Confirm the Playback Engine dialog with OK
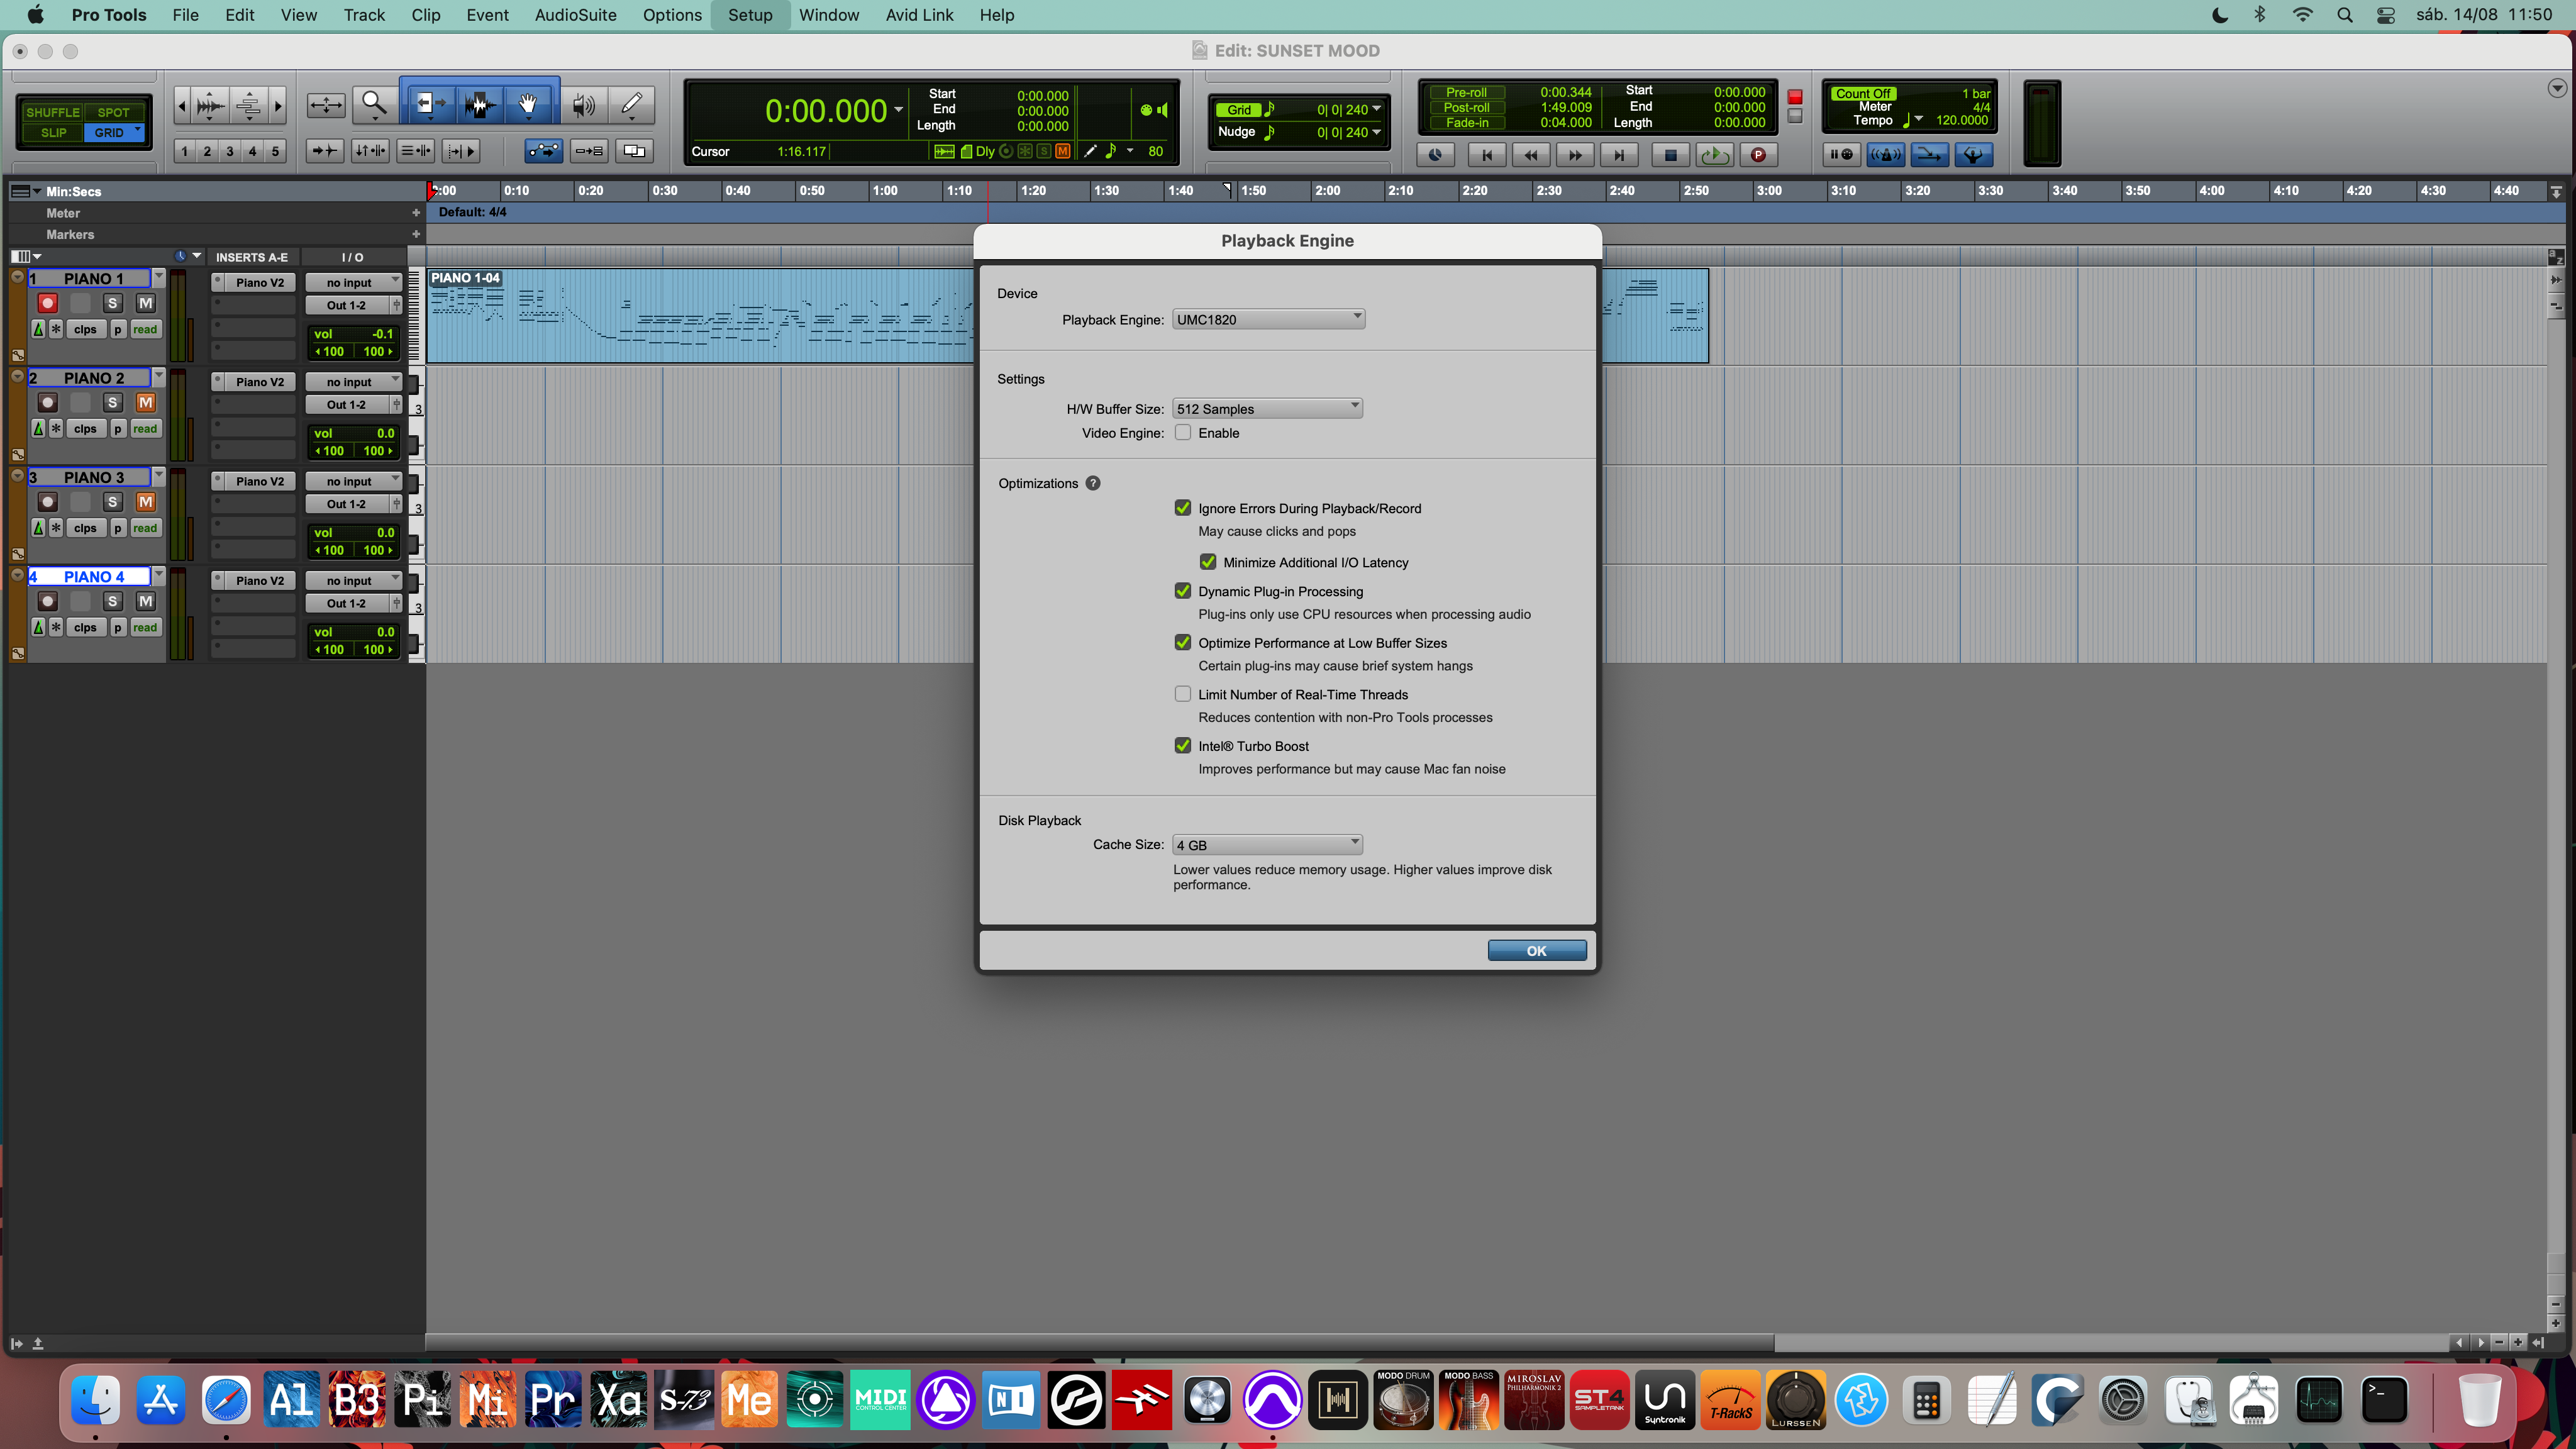The image size is (2576, 1449). coord(1536,950)
